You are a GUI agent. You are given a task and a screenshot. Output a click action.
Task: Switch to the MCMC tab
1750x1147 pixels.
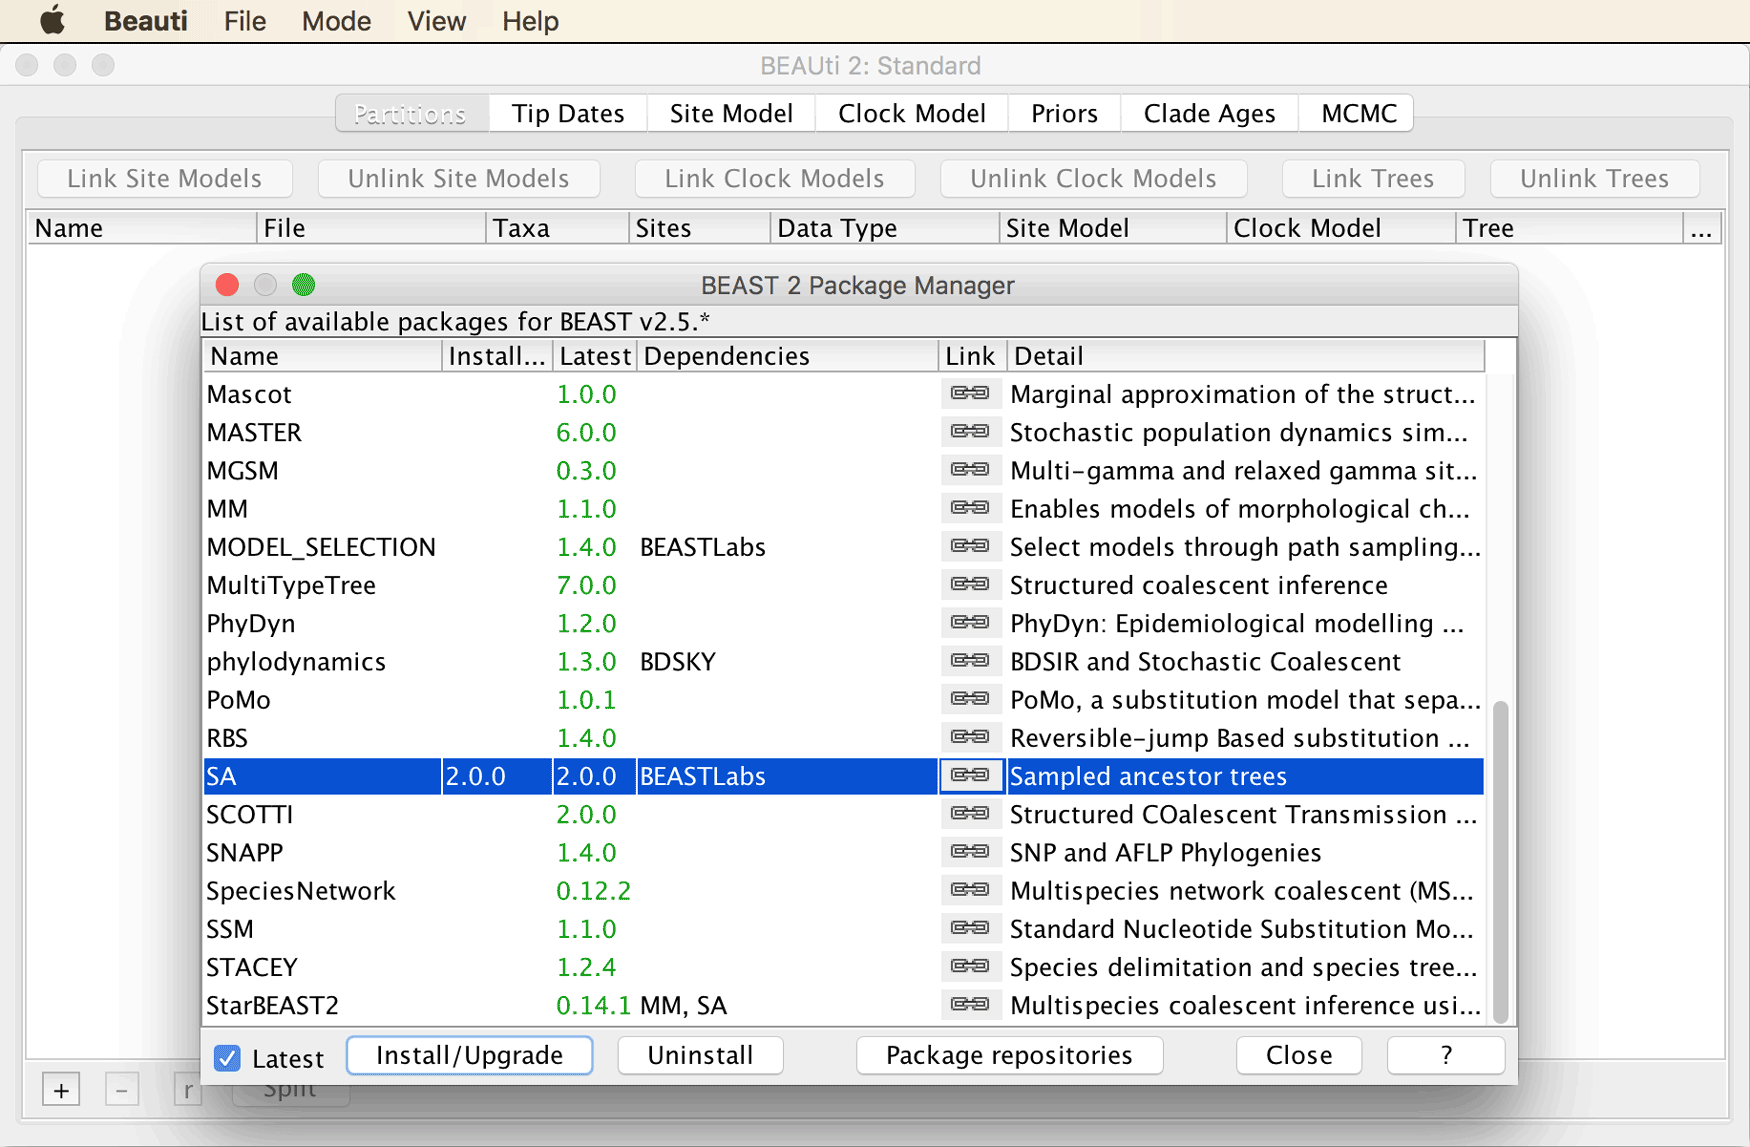point(1359,113)
